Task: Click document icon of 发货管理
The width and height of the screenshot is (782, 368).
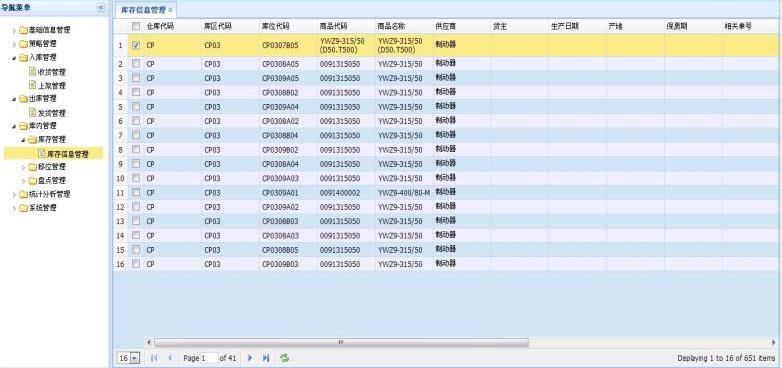Action: (x=33, y=113)
